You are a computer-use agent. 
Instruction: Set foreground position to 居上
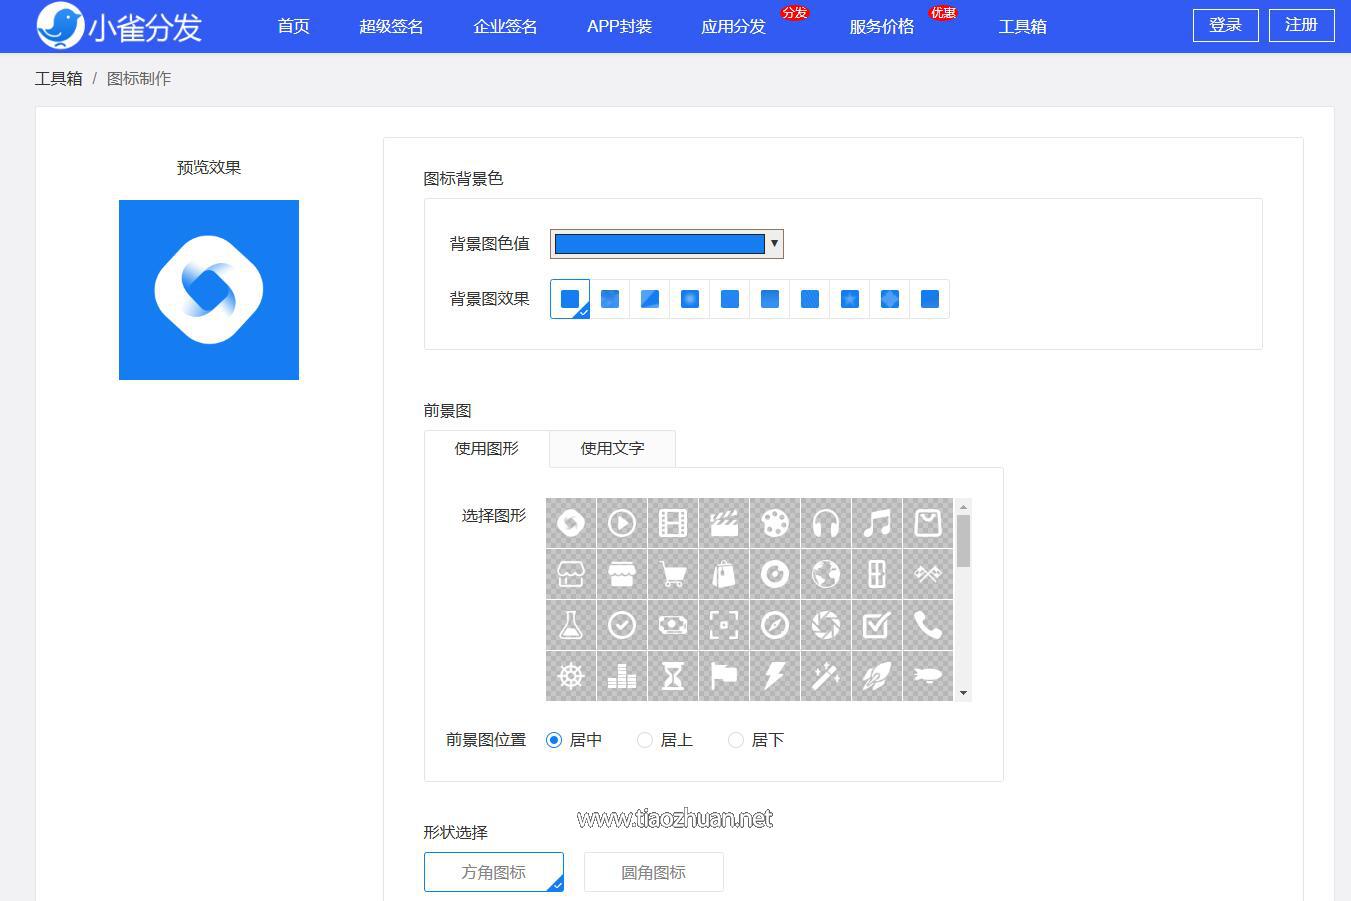[645, 740]
